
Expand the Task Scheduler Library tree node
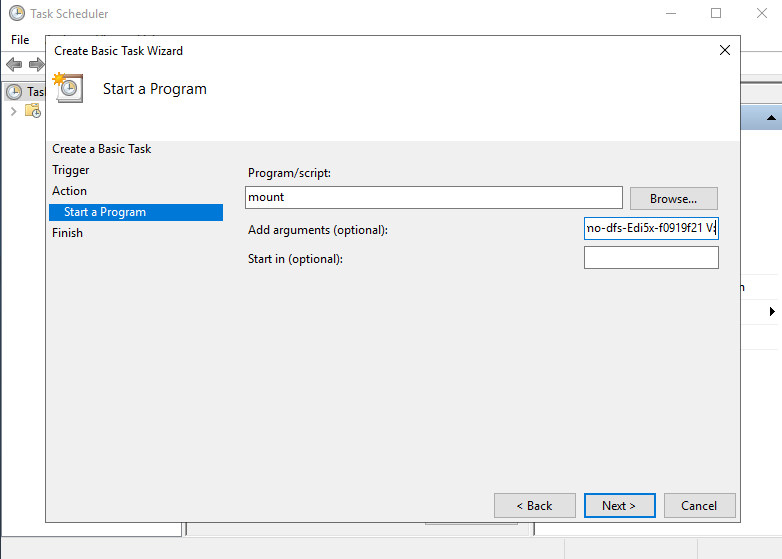pos(13,110)
